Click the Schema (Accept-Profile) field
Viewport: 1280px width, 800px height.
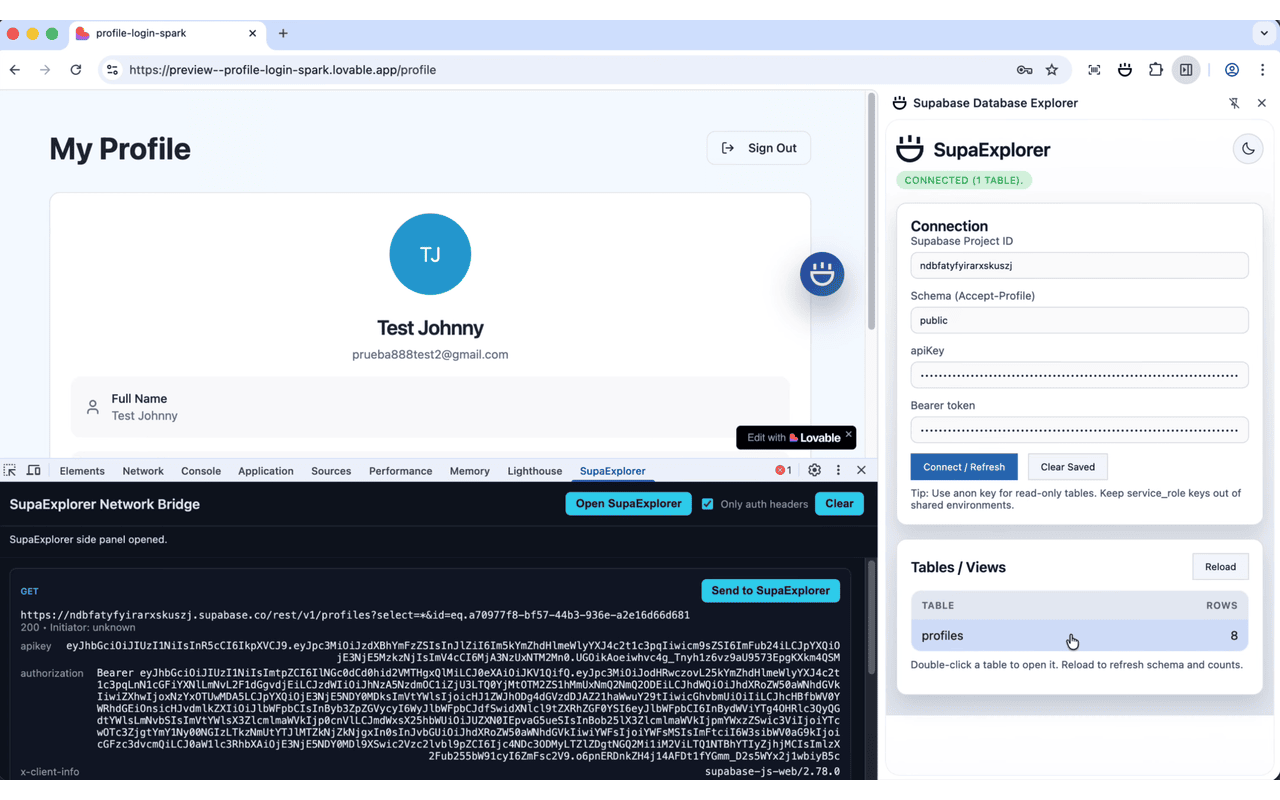[x=1079, y=320]
